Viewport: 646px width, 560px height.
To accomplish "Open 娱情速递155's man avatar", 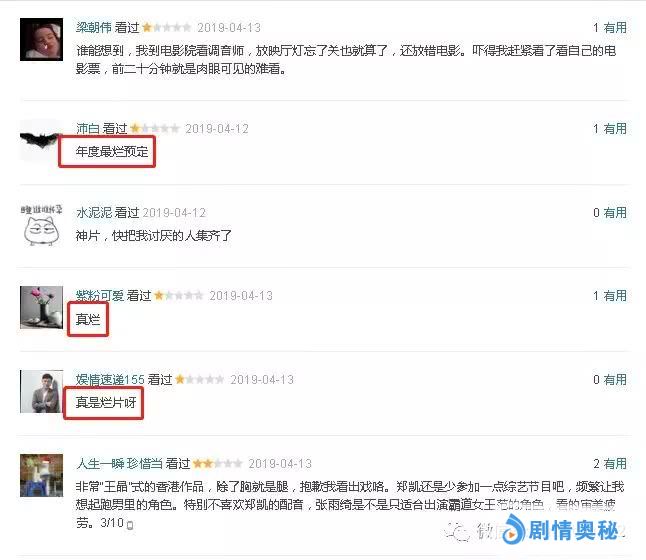I will point(41,391).
